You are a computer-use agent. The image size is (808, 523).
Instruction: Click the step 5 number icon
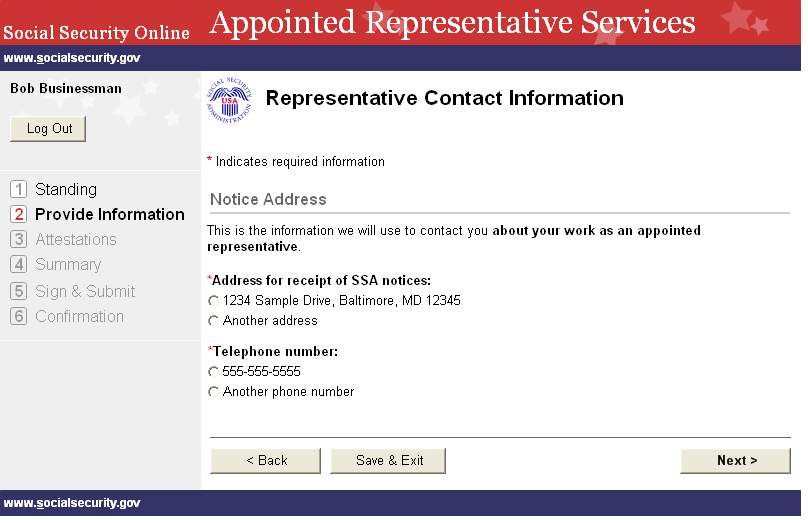[18, 291]
